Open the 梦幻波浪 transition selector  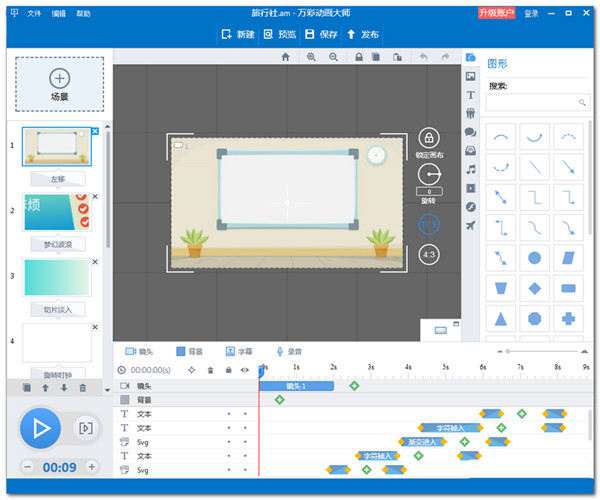pos(56,244)
